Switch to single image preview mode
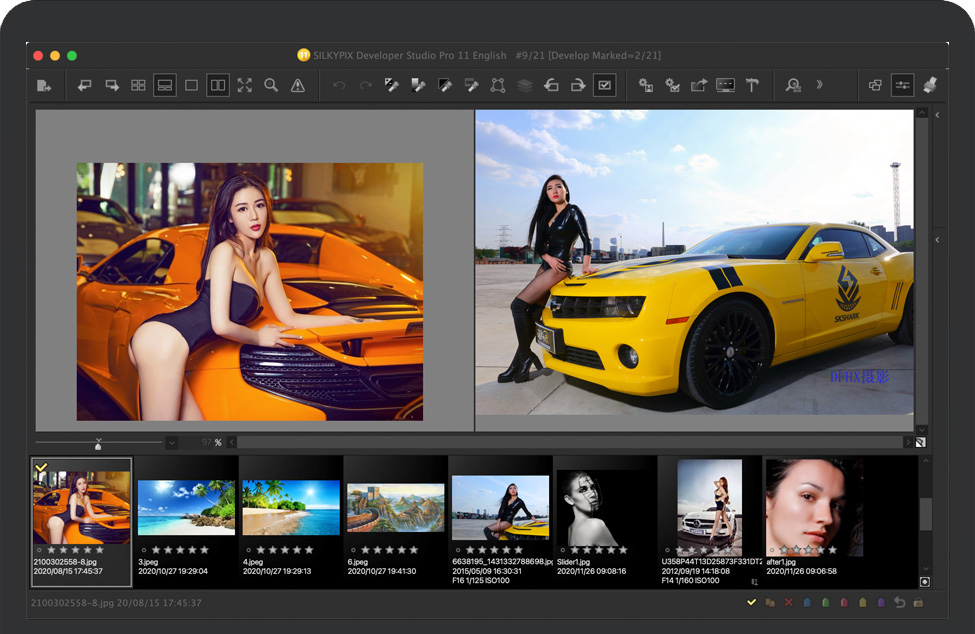 191,86
